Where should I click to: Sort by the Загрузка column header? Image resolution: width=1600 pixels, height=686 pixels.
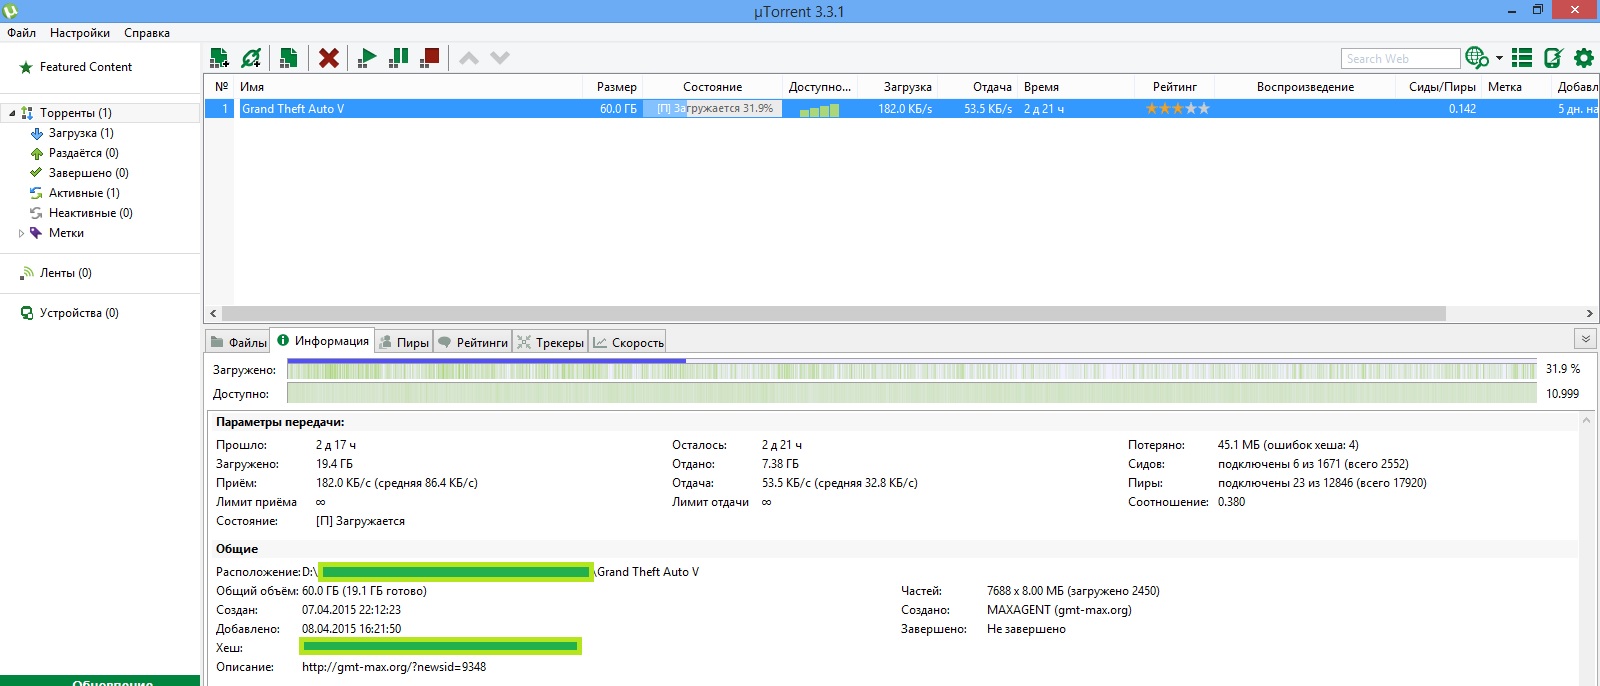pyautogui.click(x=897, y=87)
